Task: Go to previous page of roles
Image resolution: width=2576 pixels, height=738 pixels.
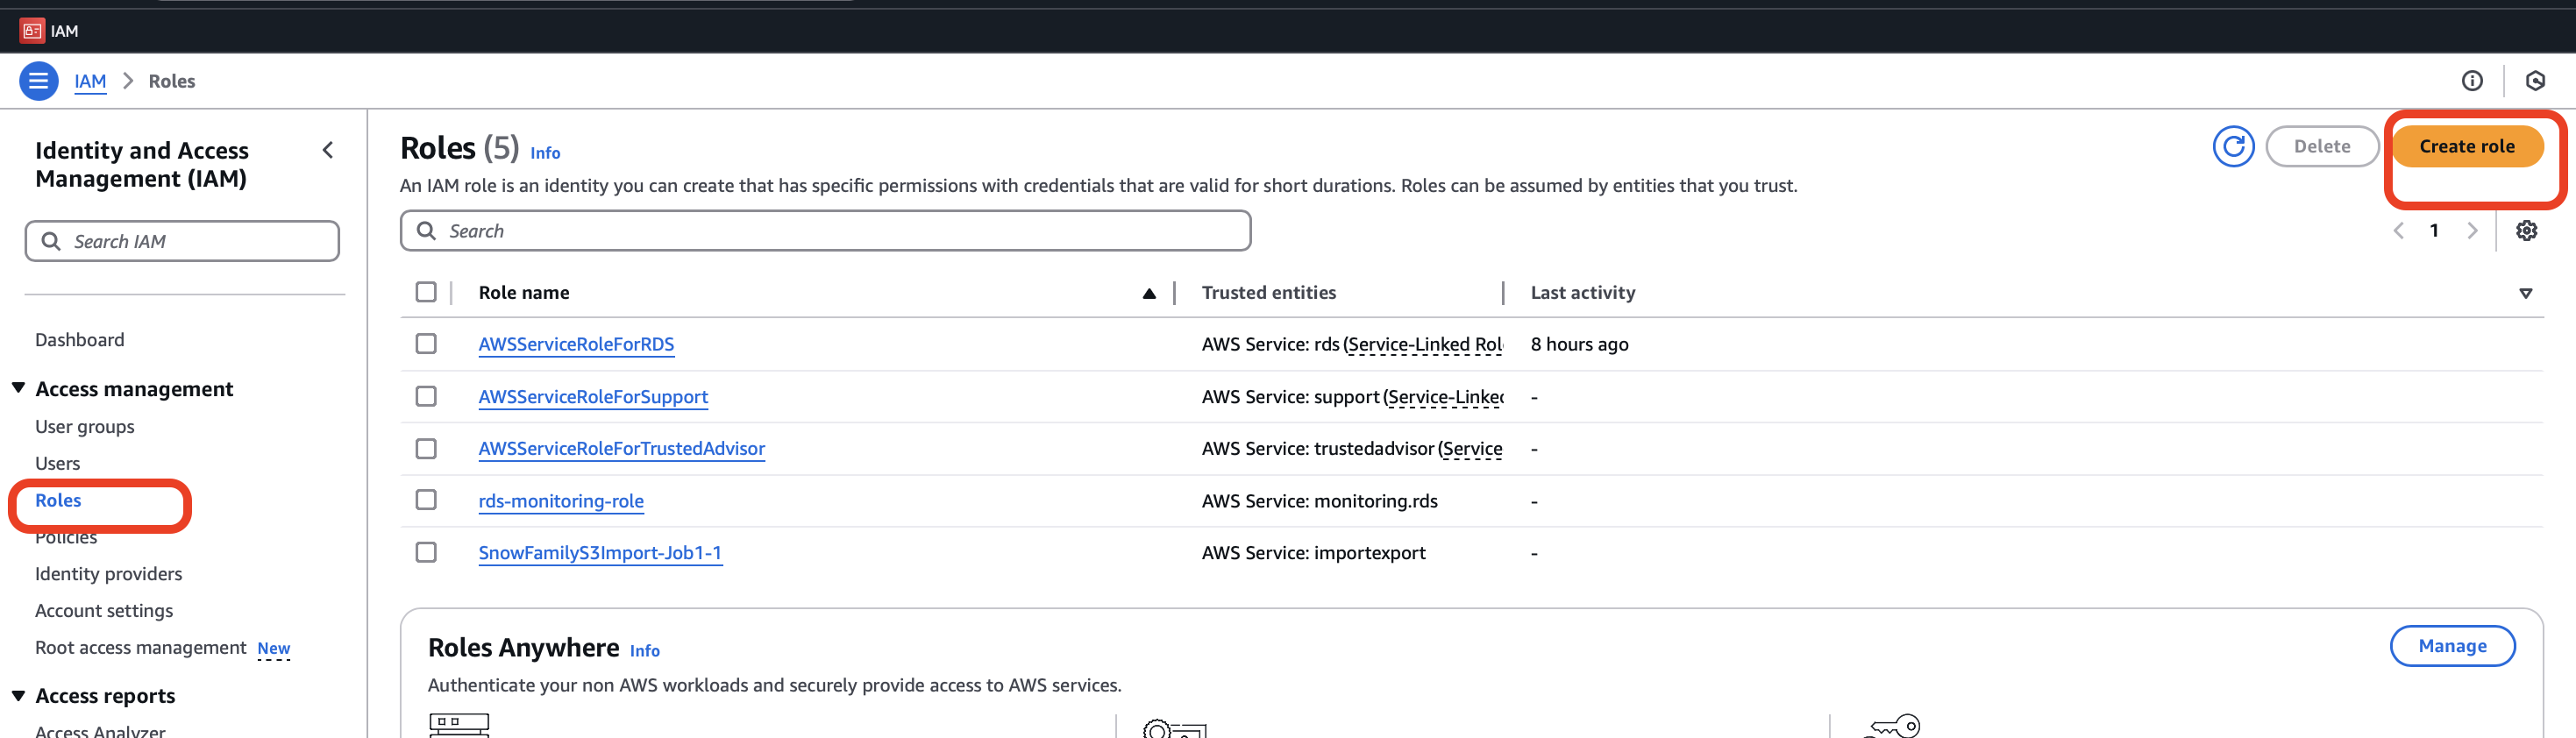Action: pyautogui.click(x=2398, y=231)
